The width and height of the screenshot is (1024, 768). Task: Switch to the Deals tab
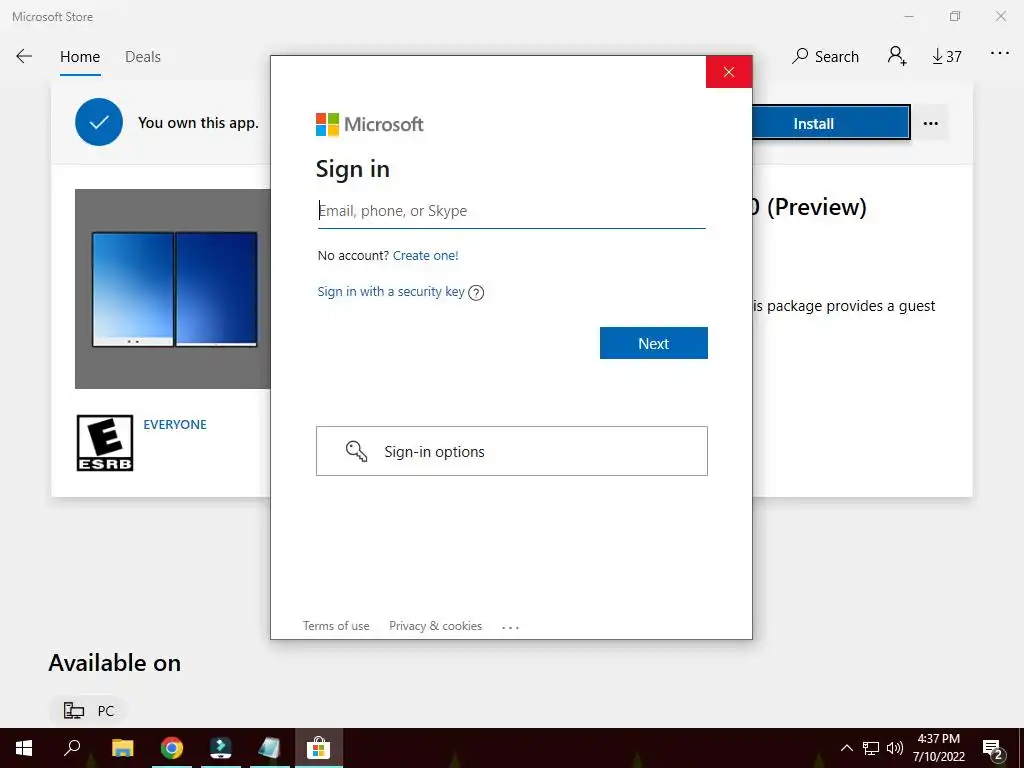[142, 57]
